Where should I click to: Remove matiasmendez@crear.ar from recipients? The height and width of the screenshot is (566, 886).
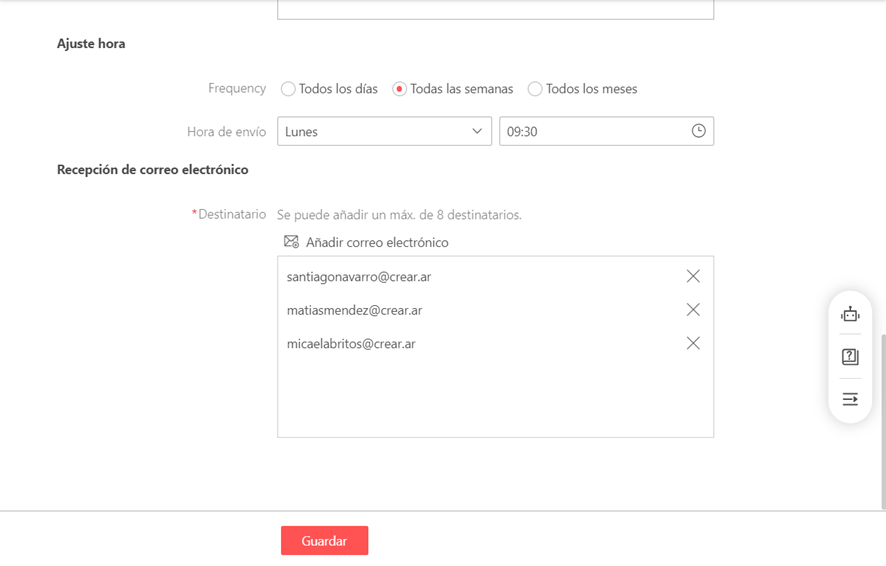[693, 310]
